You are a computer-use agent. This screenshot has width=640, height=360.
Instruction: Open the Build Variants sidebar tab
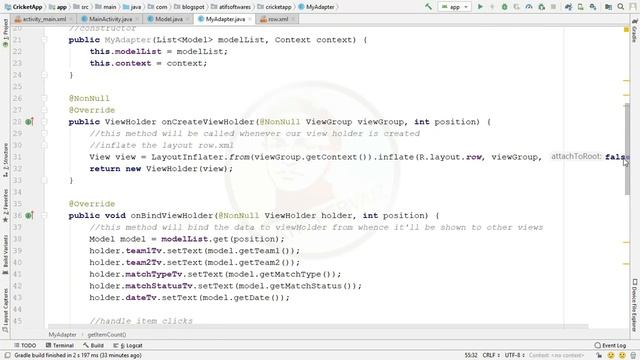pos(5,255)
